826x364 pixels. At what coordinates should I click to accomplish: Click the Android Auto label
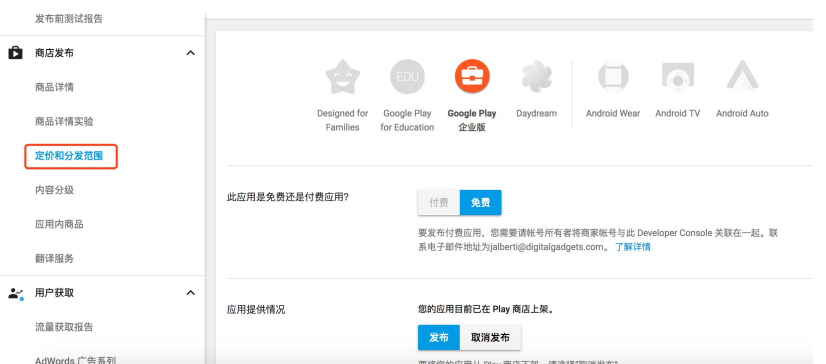tap(742, 113)
